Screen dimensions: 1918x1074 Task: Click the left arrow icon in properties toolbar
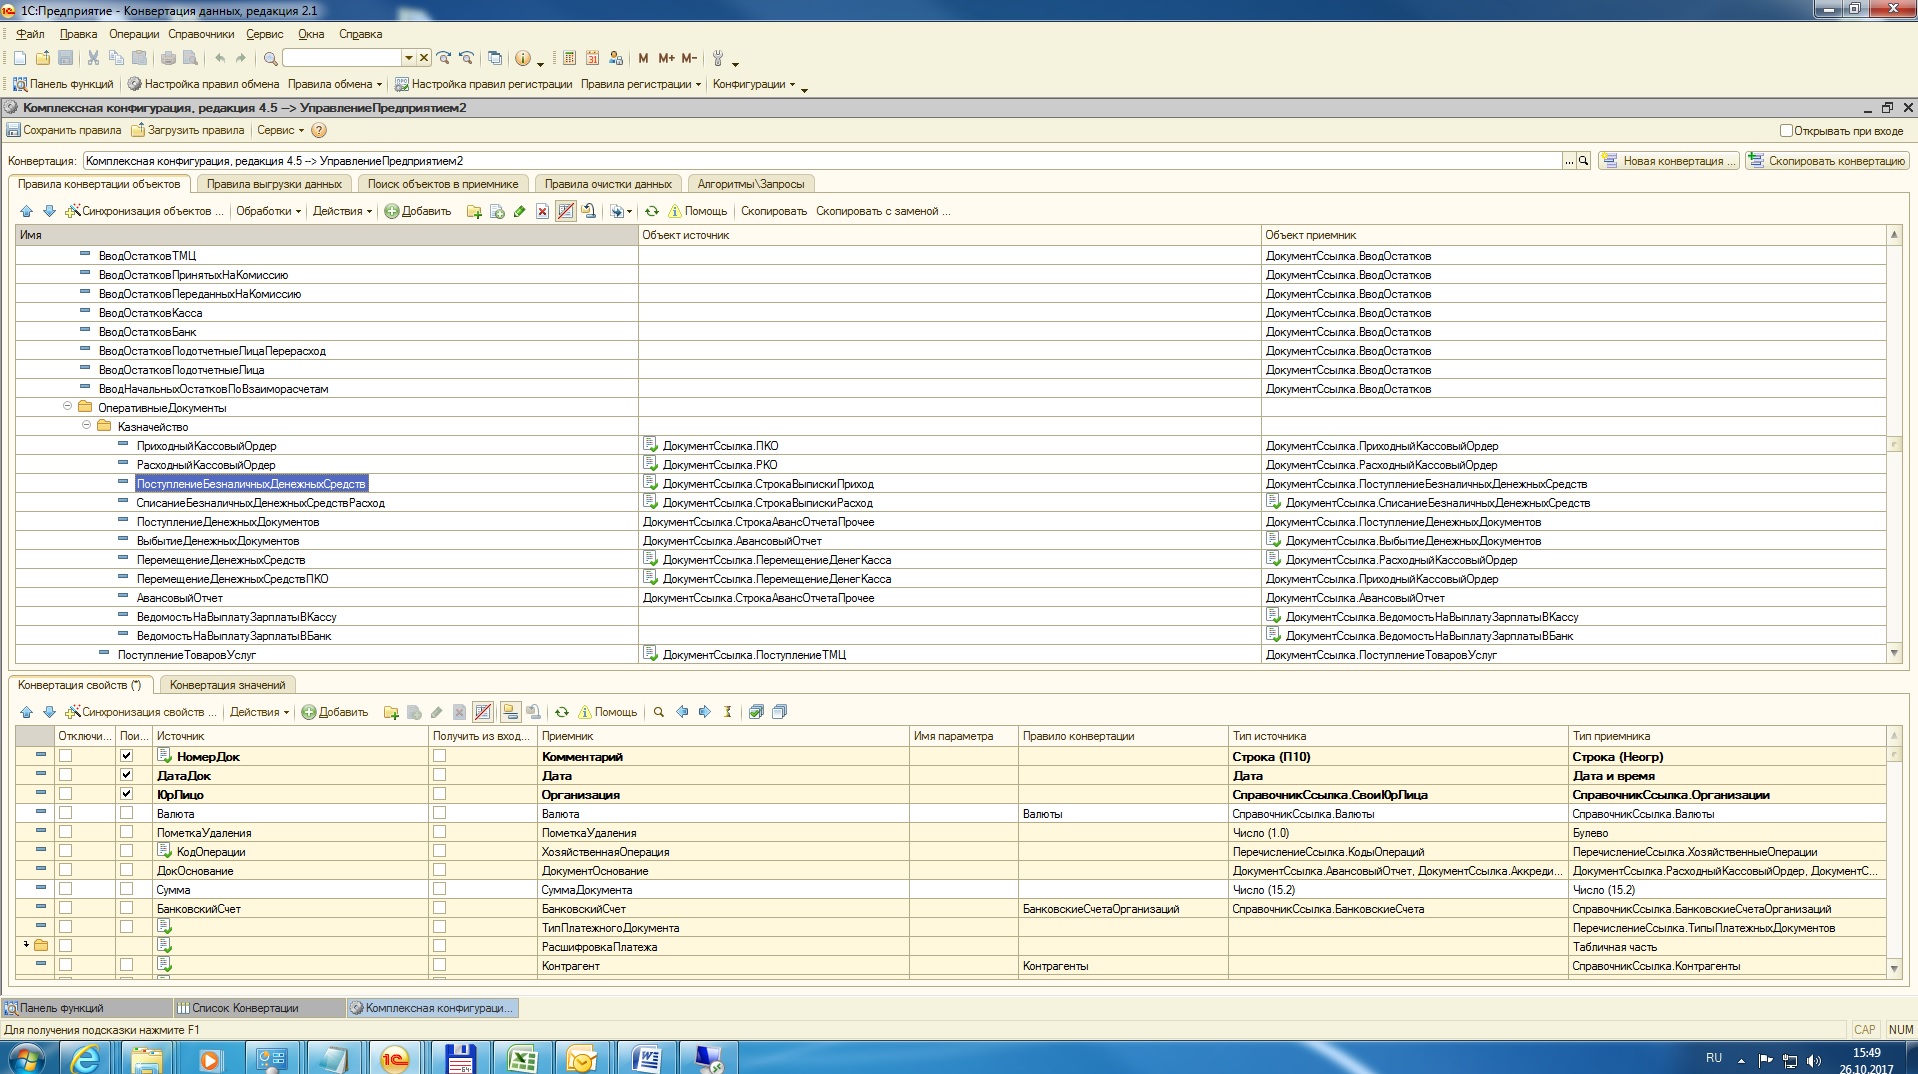pyautogui.click(x=682, y=712)
